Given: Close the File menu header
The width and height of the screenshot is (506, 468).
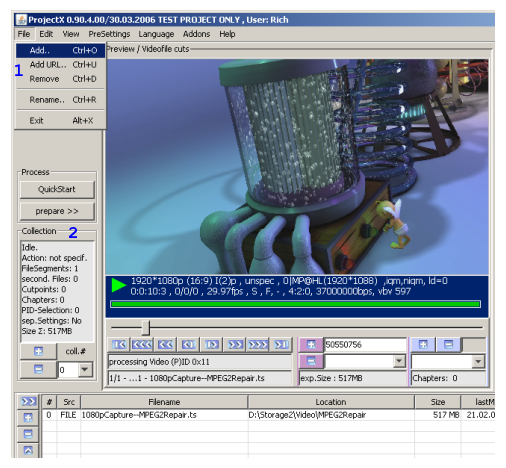Looking at the screenshot, I should click(24, 34).
